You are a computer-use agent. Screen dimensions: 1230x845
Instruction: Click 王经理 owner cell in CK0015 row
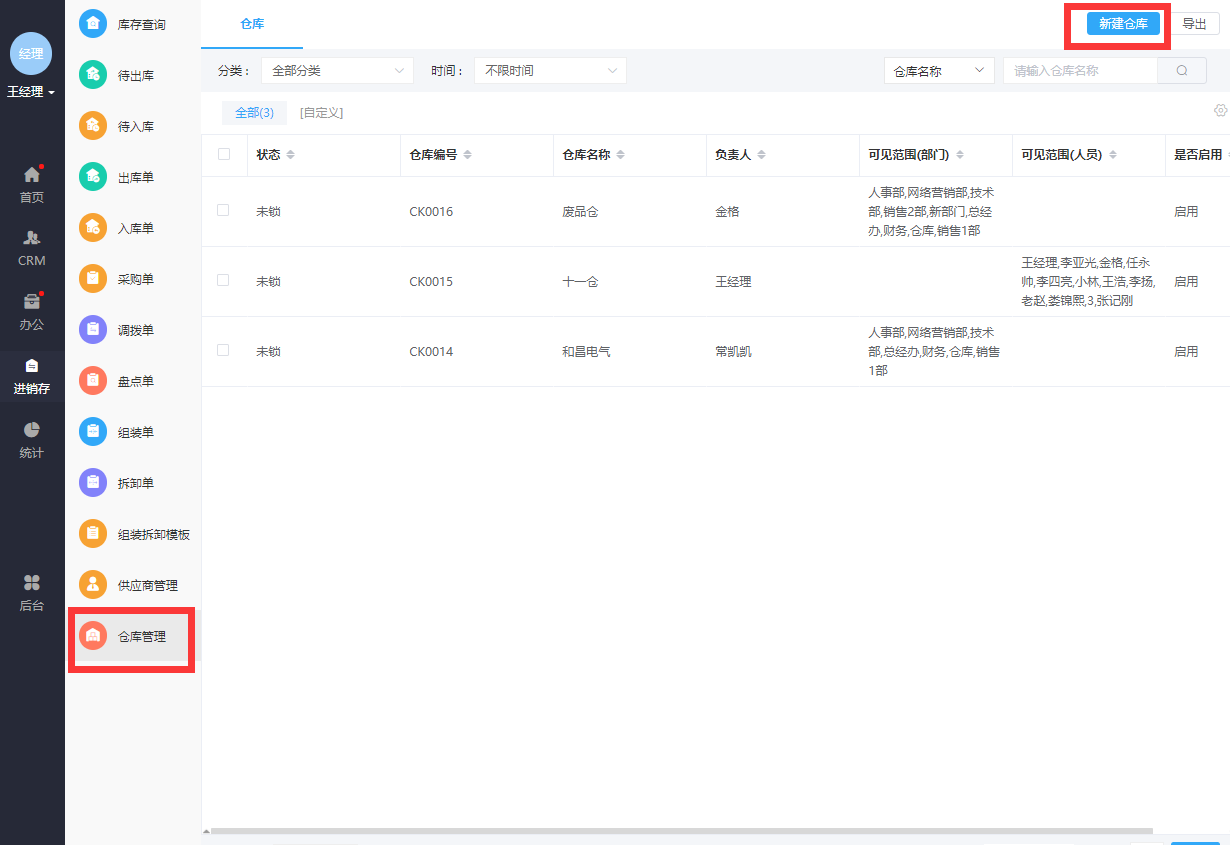733,282
